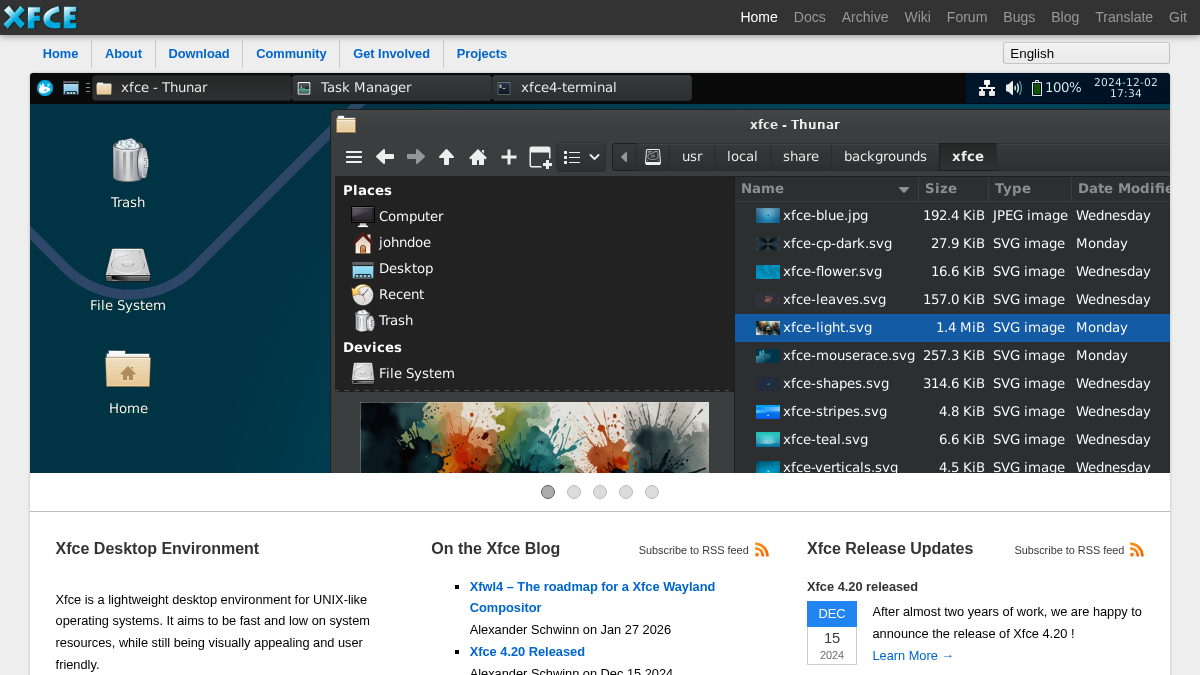This screenshot has height=675, width=1200.
Task: Click the RSS icon beside Xfce Release Updates
Action: point(1137,550)
